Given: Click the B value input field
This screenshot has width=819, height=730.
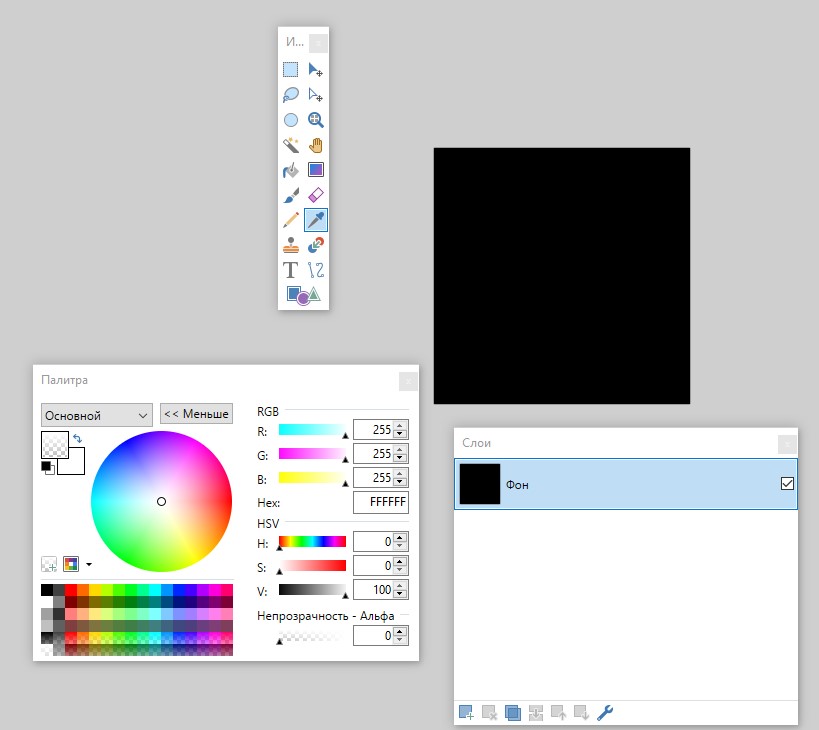Looking at the screenshot, I should pos(374,478).
